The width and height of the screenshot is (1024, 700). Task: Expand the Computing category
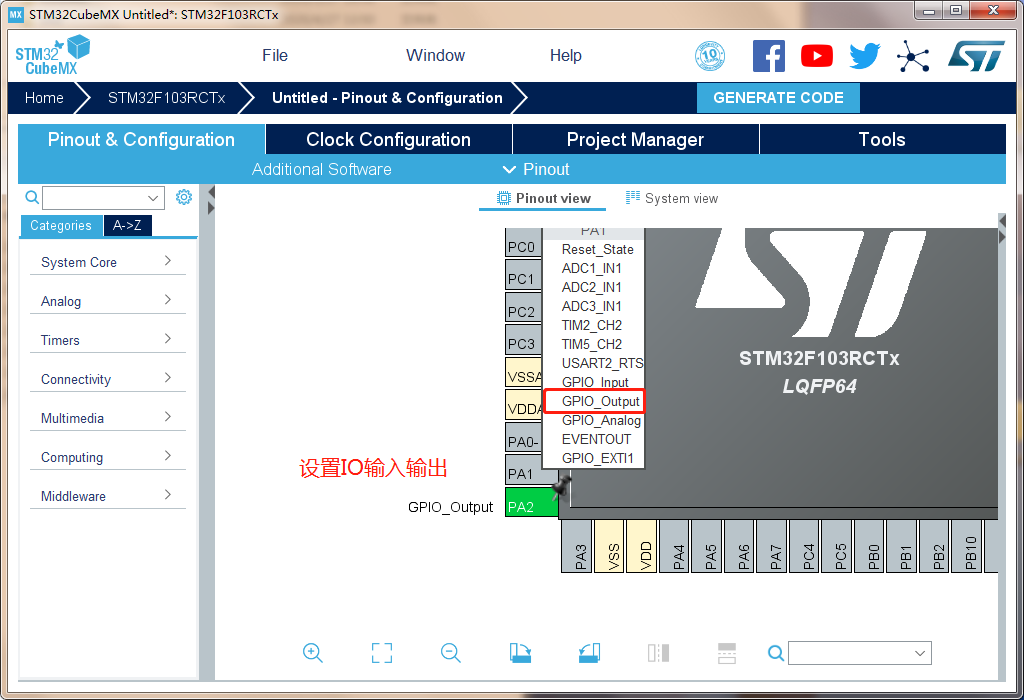pyautogui.click(x=108, y=457)
